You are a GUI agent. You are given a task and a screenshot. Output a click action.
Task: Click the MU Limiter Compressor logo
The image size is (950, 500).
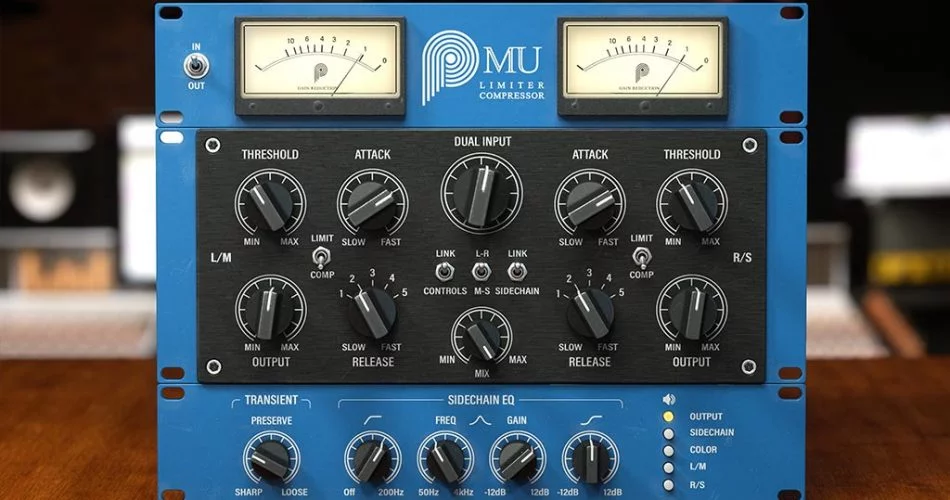point(483,67)
